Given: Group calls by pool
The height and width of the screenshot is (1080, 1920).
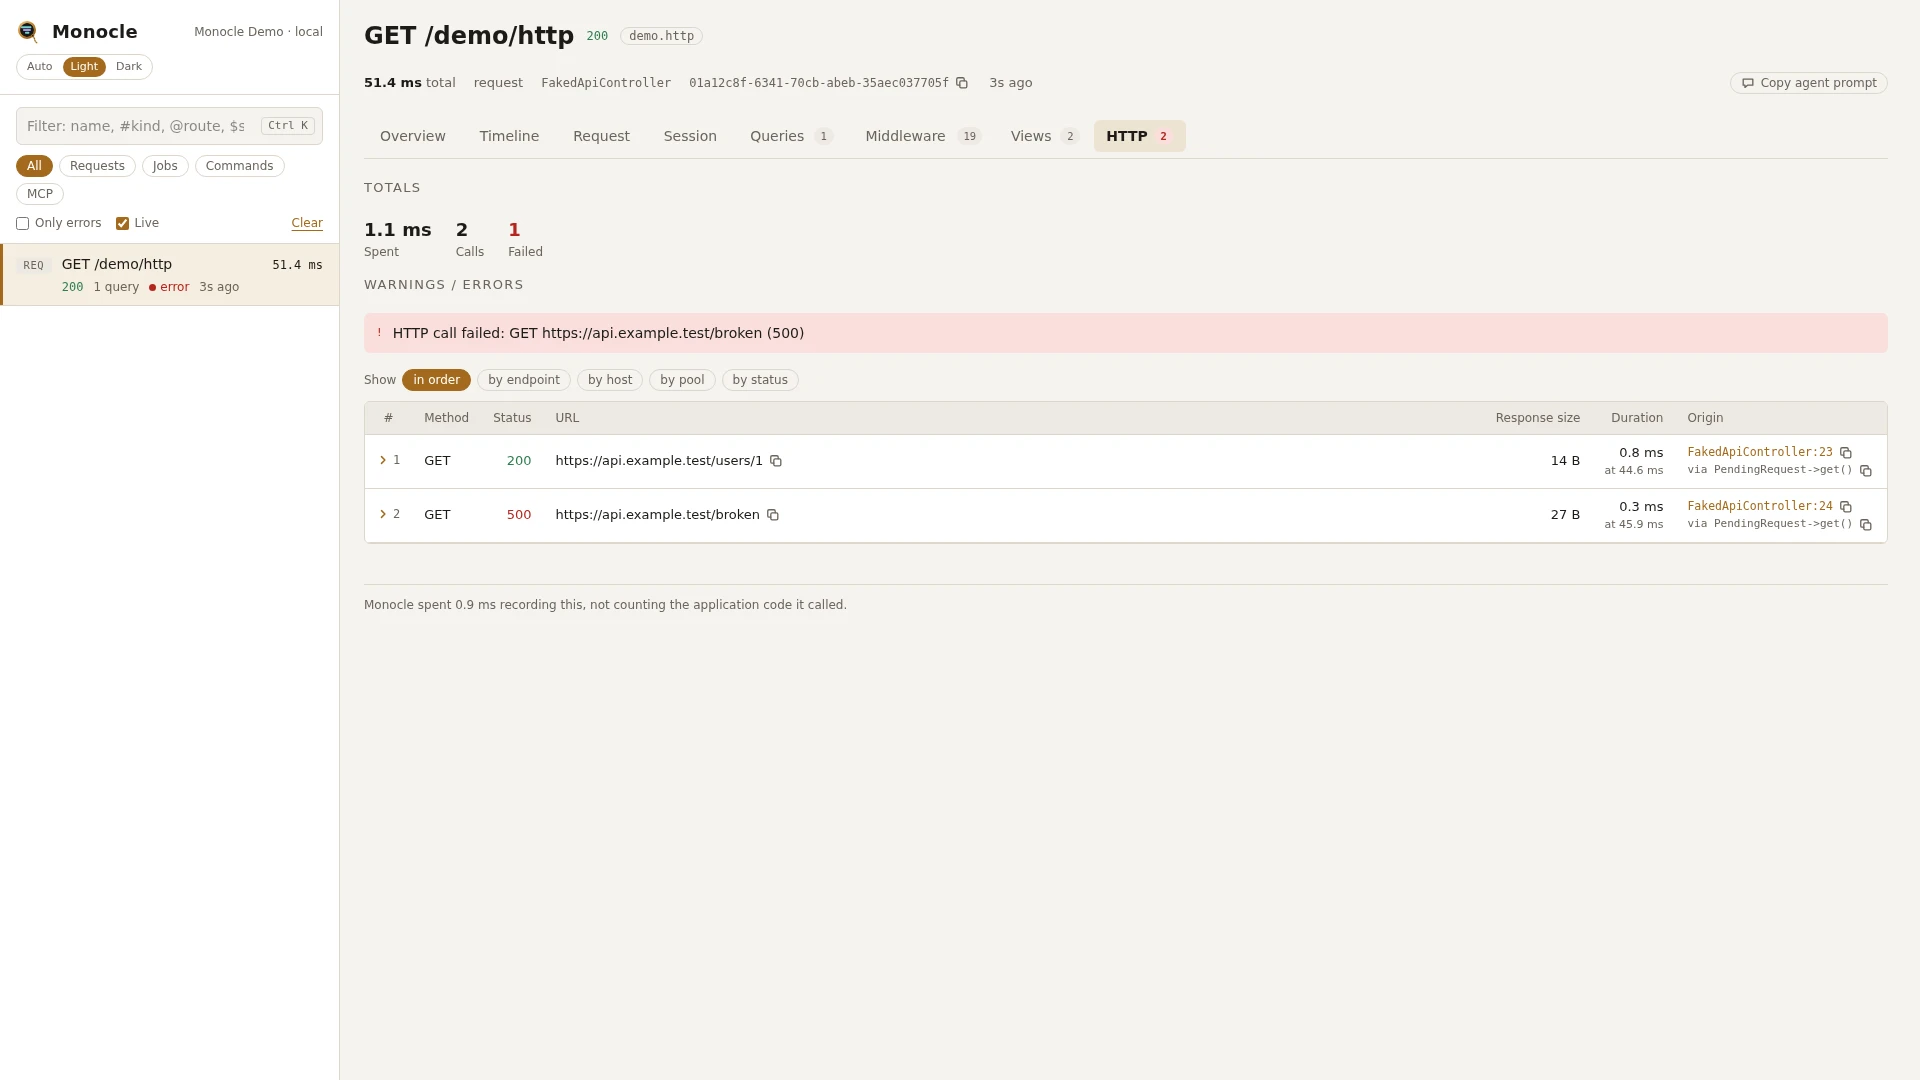Looking at the screenshot, I should 682,380.
